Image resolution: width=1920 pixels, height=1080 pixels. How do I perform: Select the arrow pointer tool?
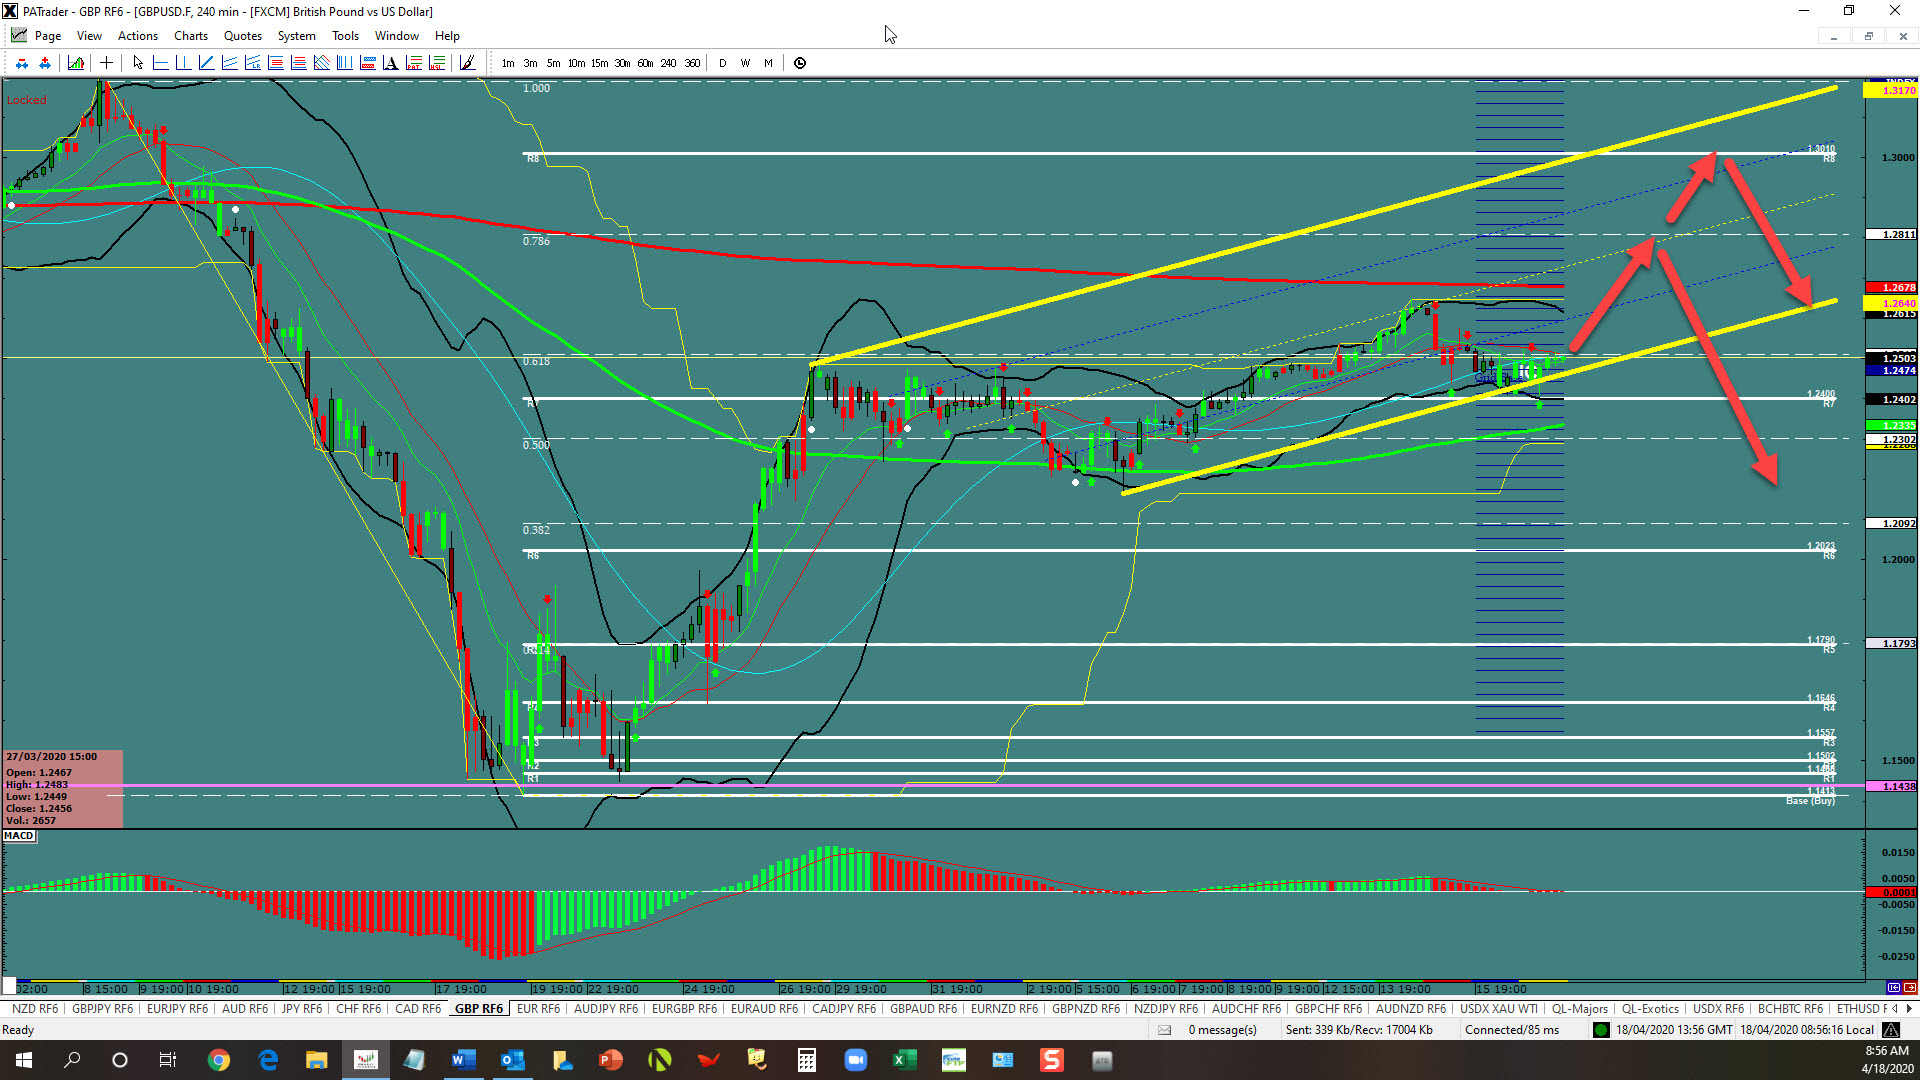pos(138,63)
